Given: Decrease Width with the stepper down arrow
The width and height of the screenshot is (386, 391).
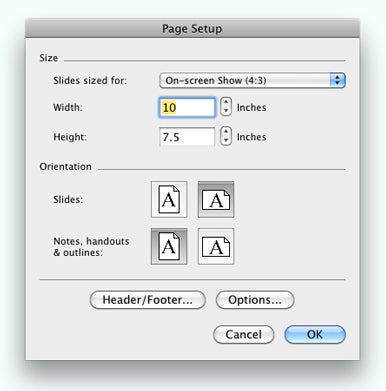Looking at the screenshot, I should 226,111.
